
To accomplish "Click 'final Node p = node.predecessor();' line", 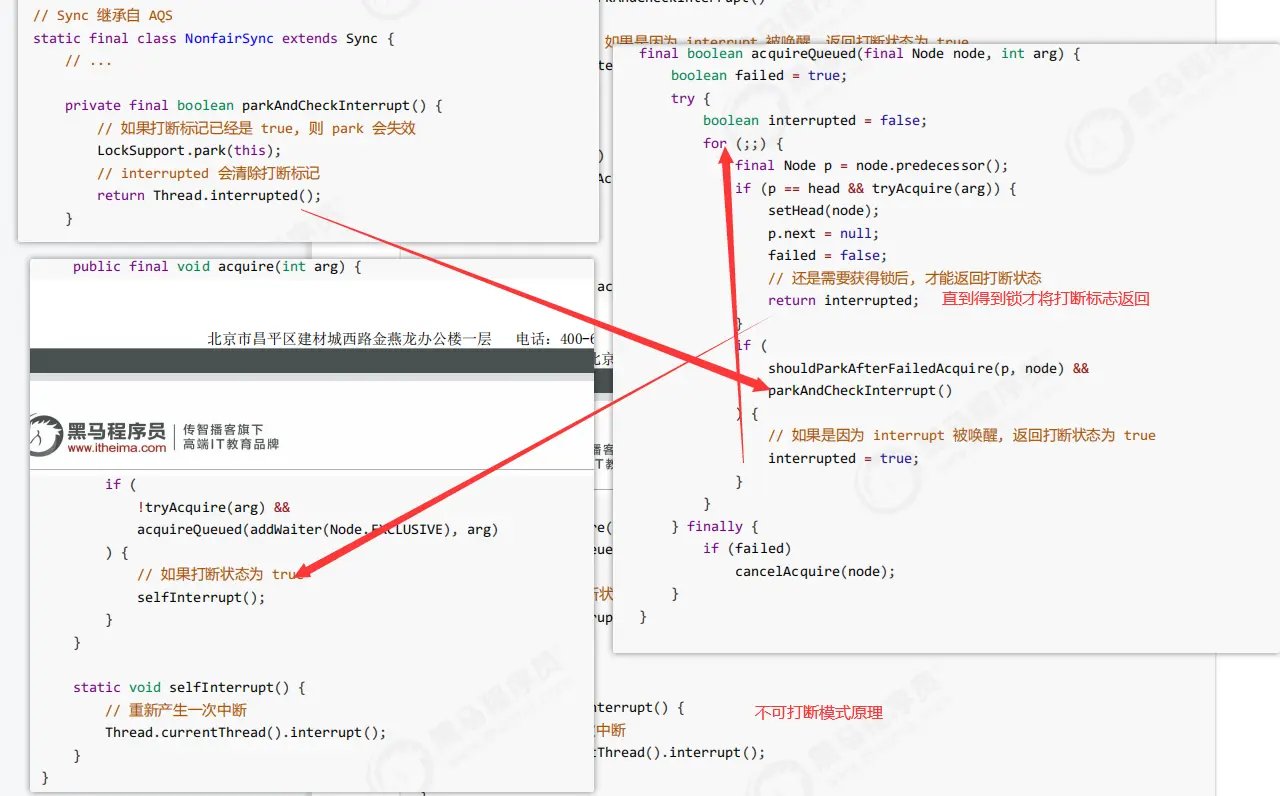I will tap(872, 165).
